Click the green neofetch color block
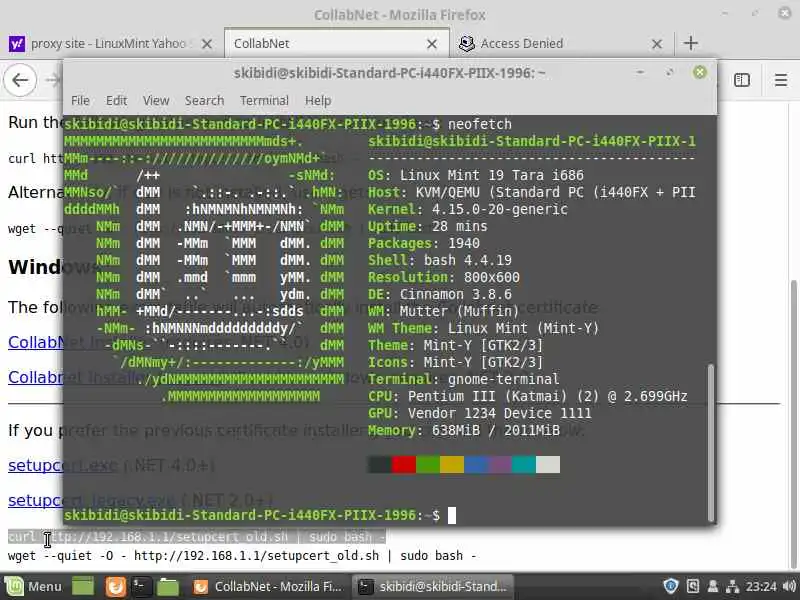The image size is (800, 600). 428,465
